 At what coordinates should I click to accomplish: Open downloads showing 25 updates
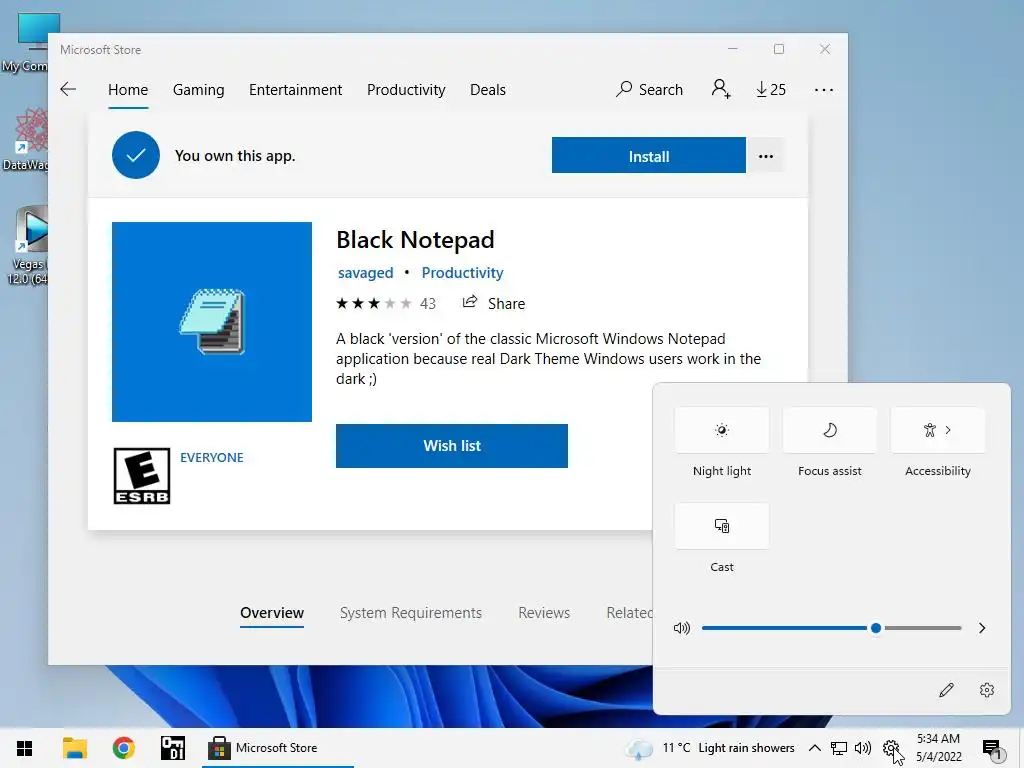coord(771,89)
